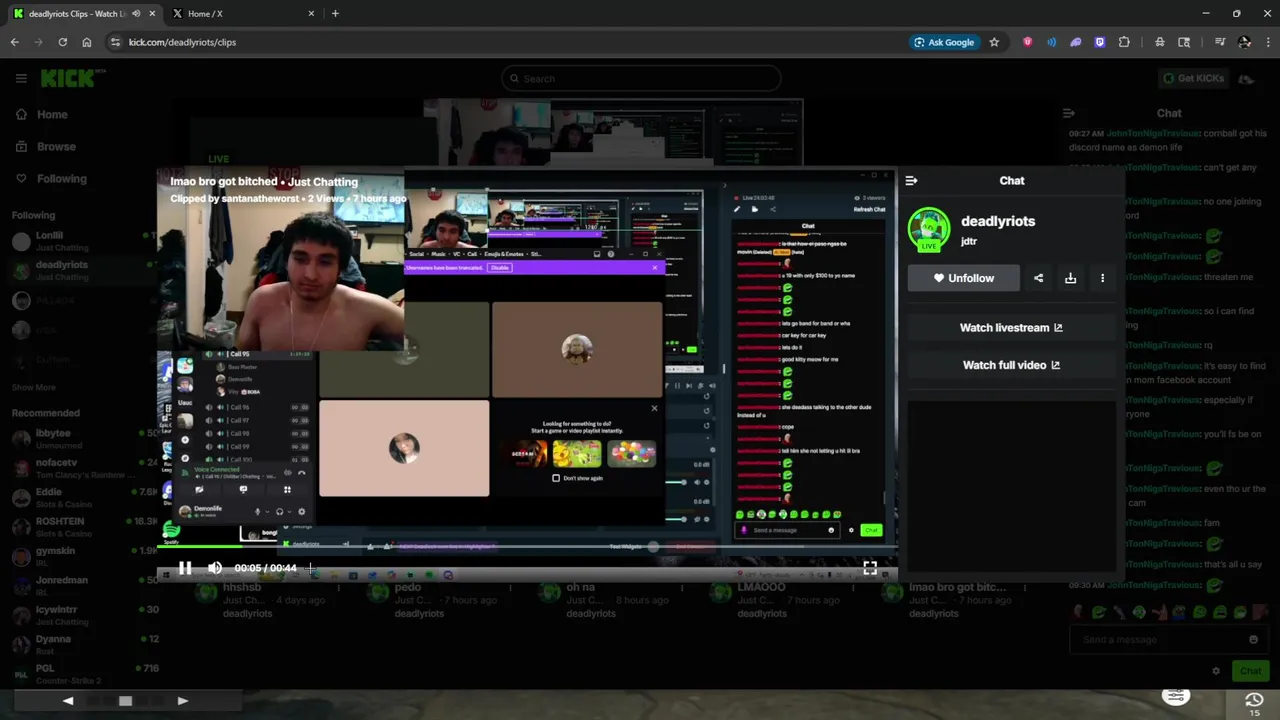Open Watch full video link
Screen dimensions: 1280x720
click(x=1011, y=365)
